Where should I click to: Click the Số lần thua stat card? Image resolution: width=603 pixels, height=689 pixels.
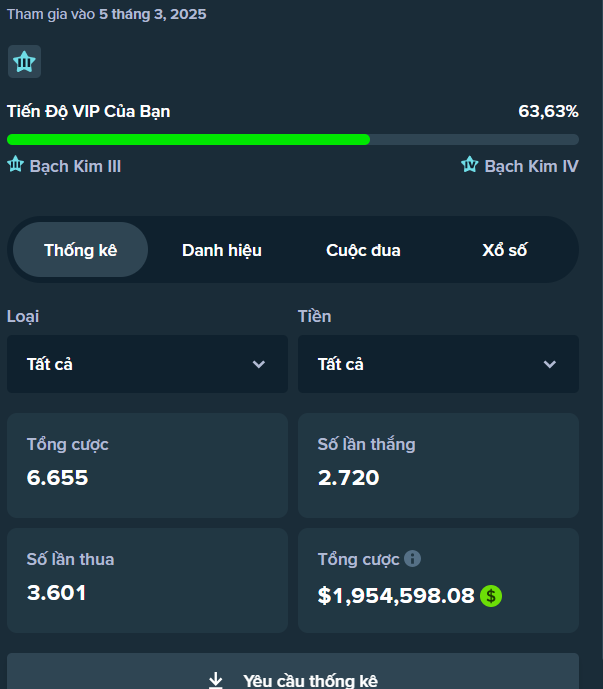(147, 580)
